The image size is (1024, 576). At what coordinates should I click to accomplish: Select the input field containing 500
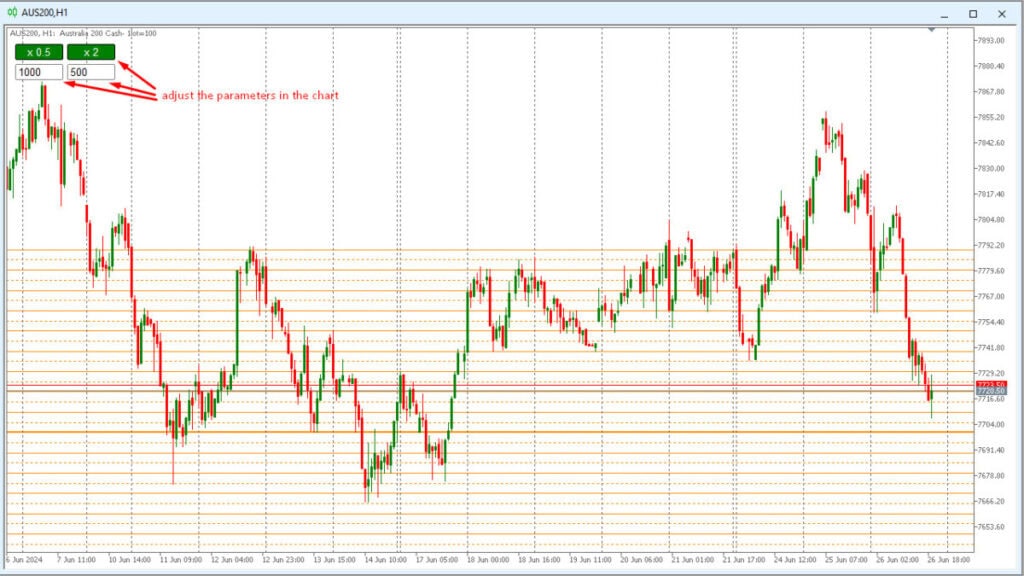[90, 71]
